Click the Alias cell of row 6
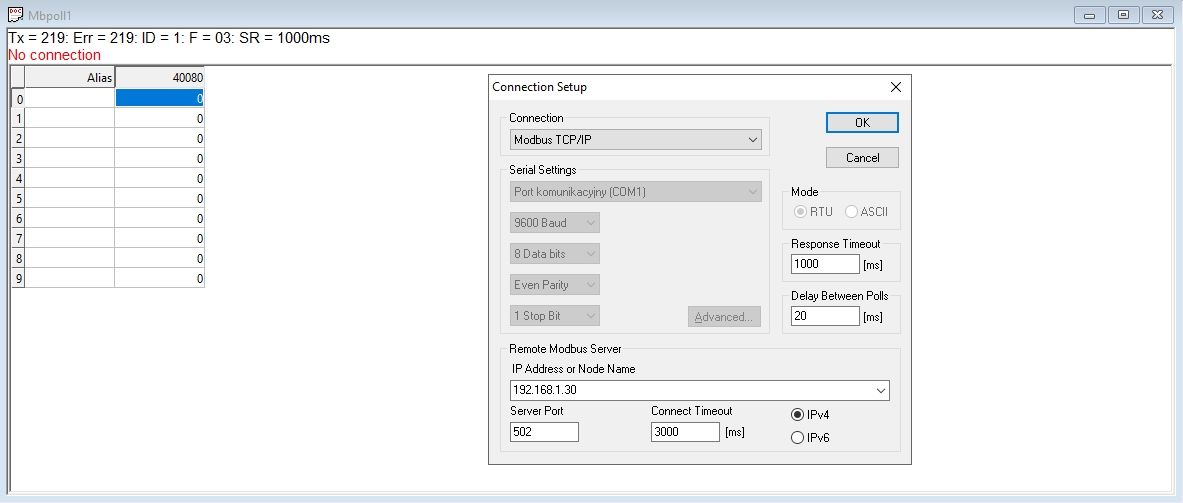This screenshot has height=503, width=1183. tap(69, 219)
